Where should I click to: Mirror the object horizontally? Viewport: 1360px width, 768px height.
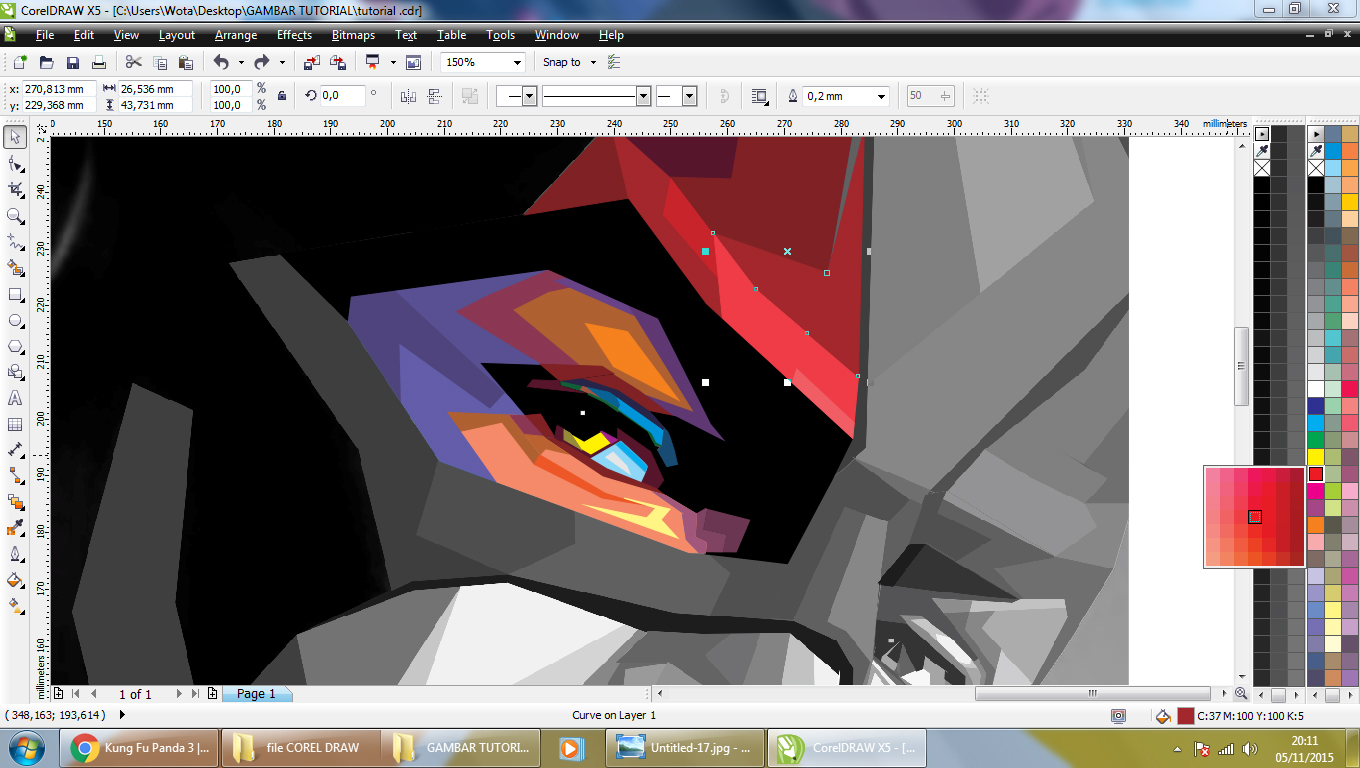[x=408, y=96]
